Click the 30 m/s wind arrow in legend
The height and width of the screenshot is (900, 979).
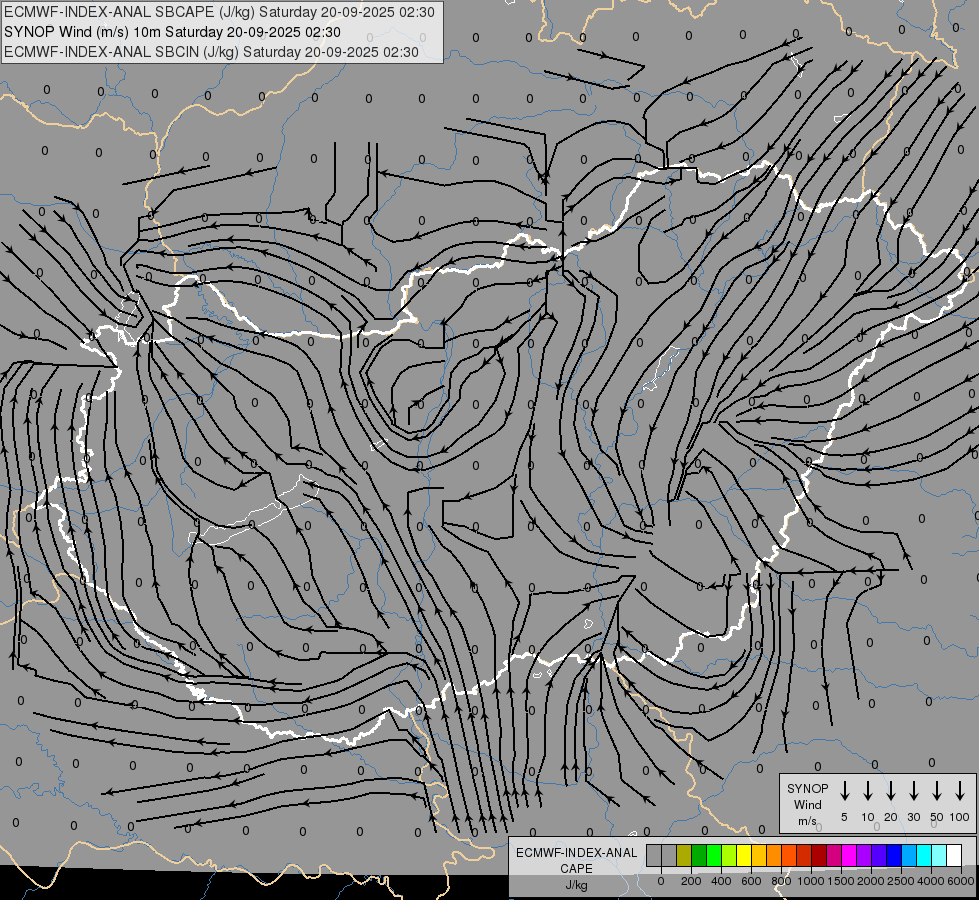tap(913, 791)
